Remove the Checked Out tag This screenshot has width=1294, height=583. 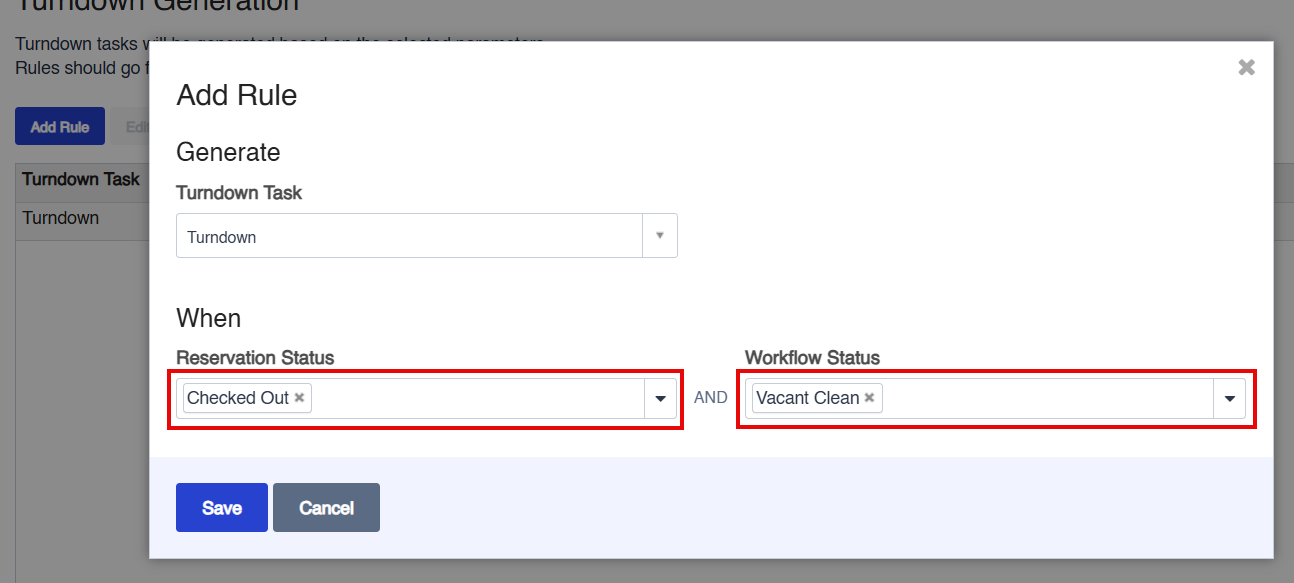click(299, 397)
